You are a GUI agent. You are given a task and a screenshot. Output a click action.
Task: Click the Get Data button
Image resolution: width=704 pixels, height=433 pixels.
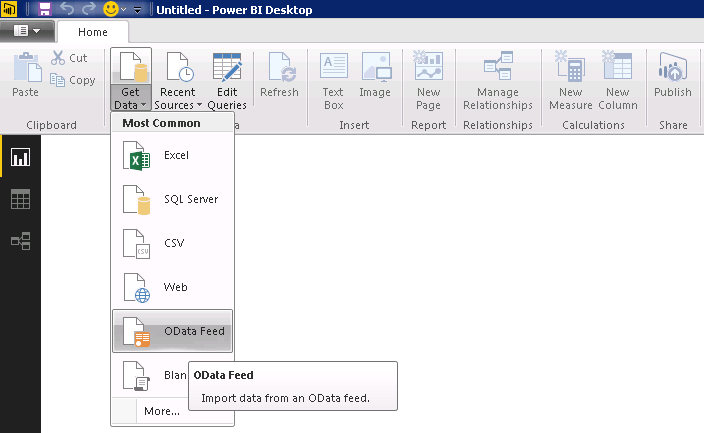pos(131,80)
